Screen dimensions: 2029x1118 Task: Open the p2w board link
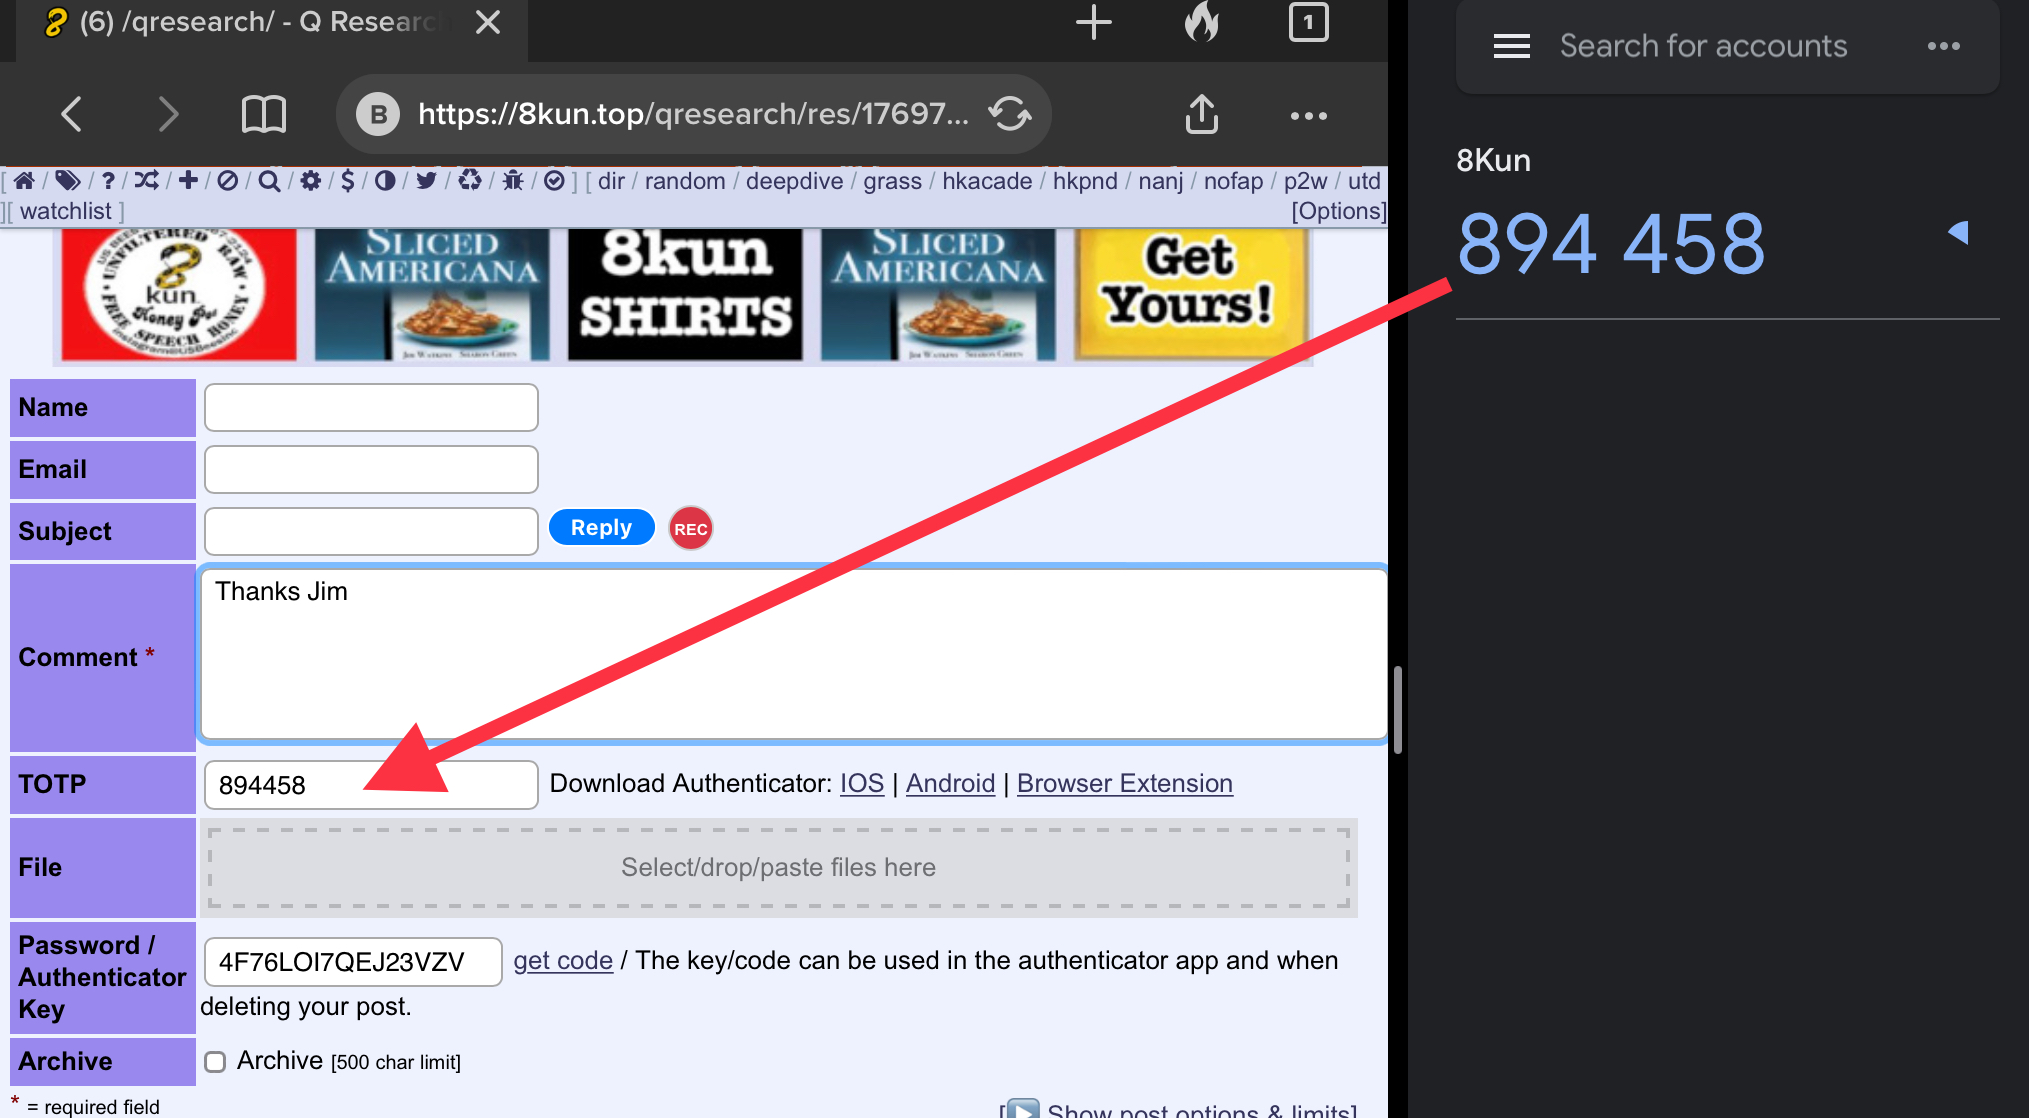(x=1305, y=181)
